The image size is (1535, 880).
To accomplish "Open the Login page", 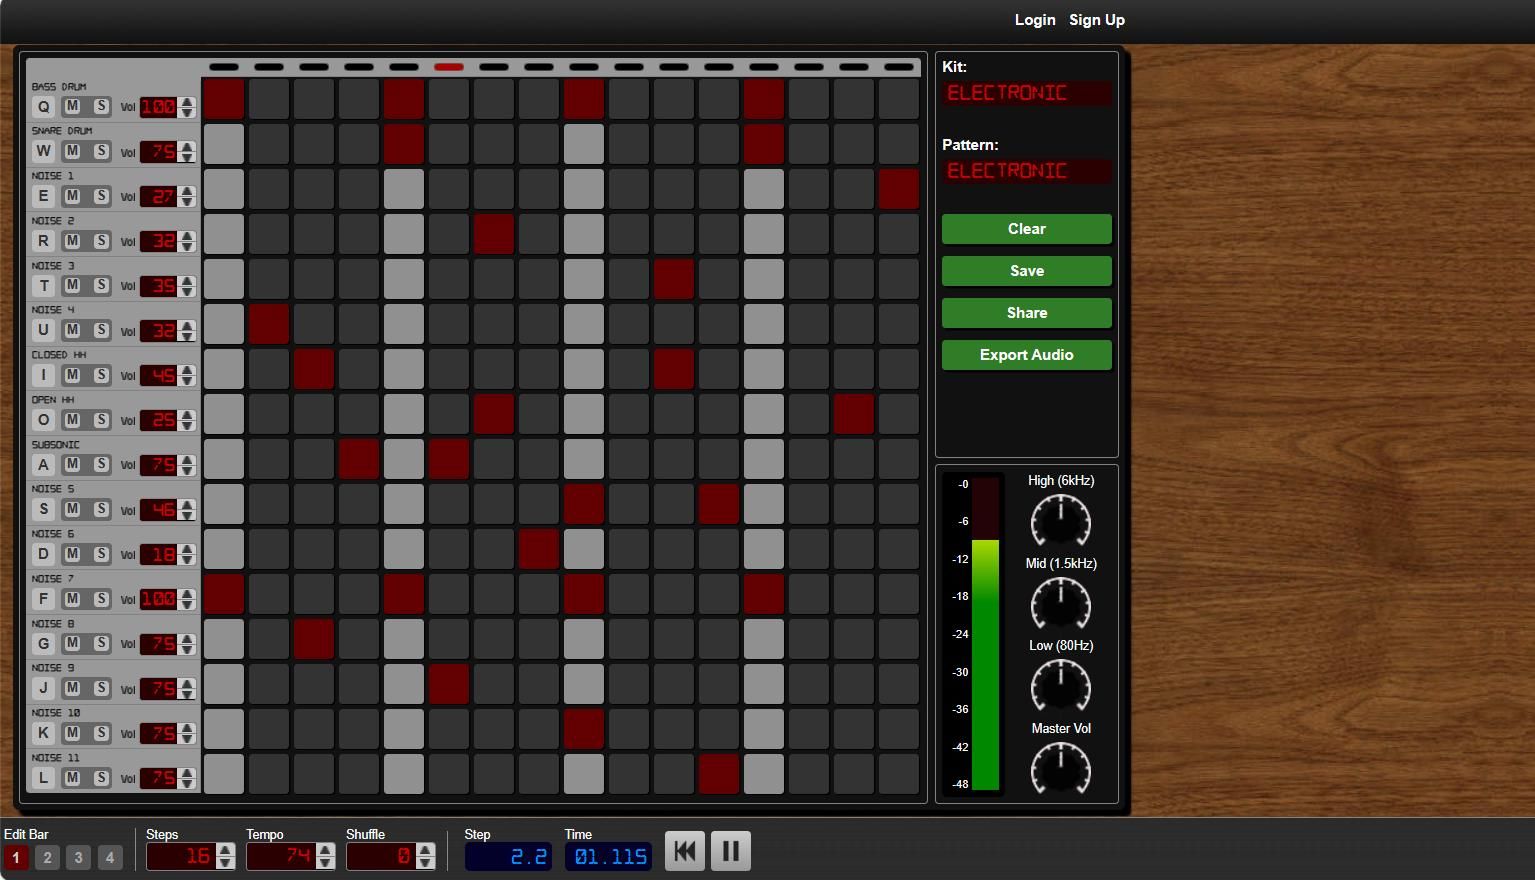I will click(x=1035, y=20).
